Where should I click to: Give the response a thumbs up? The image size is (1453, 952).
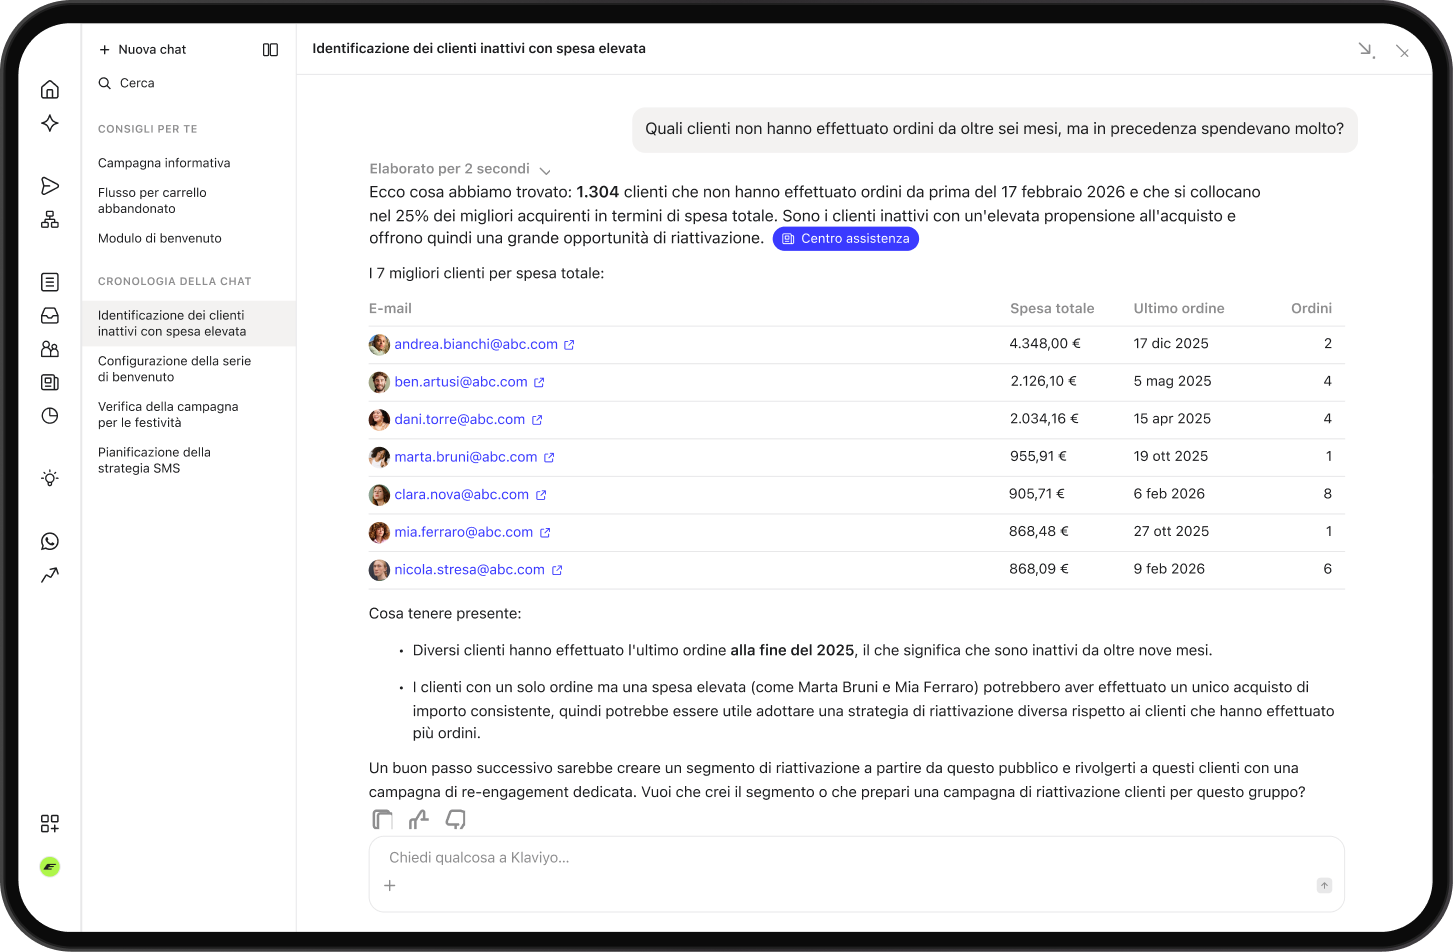point(419,820)
